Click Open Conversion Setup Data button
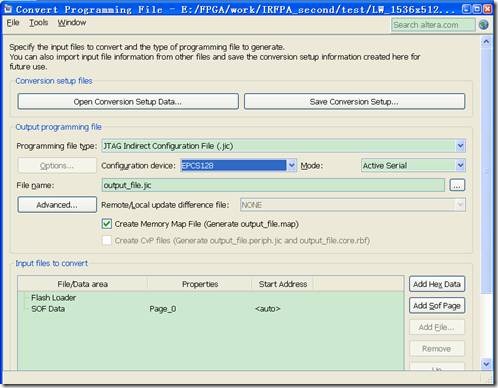 tap(128, 101)
